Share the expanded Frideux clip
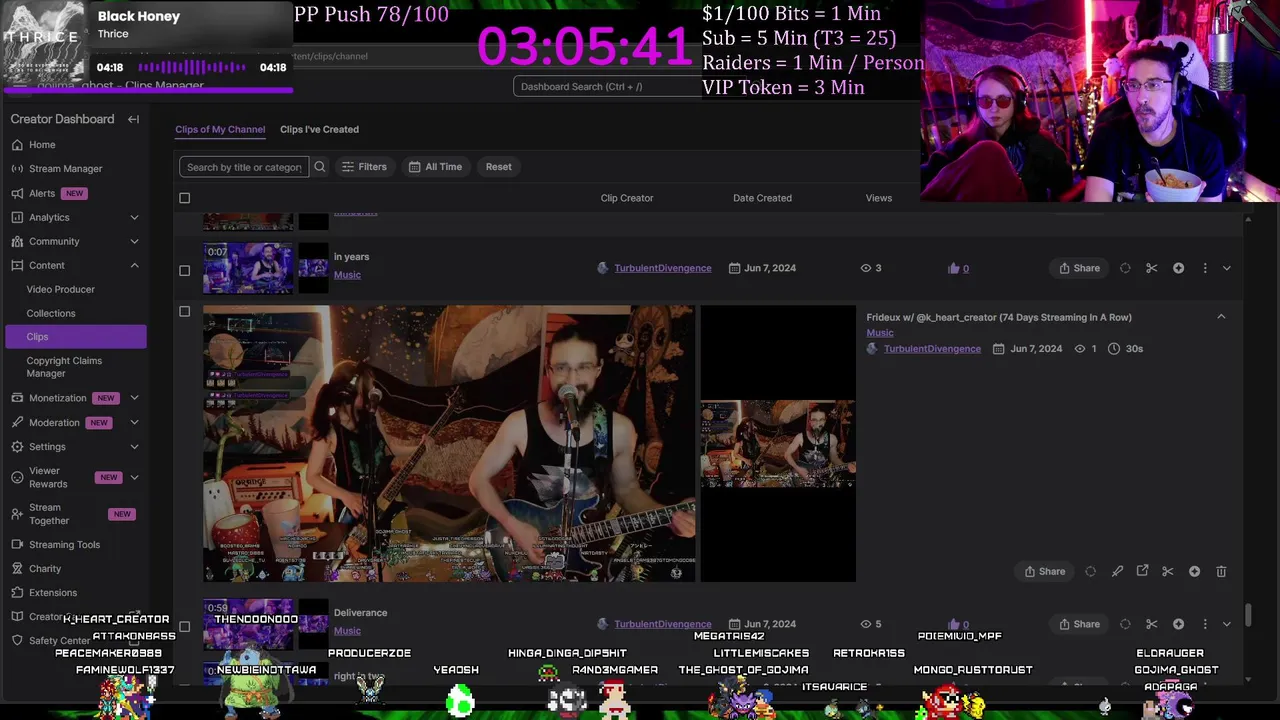 click(1045, 571)
